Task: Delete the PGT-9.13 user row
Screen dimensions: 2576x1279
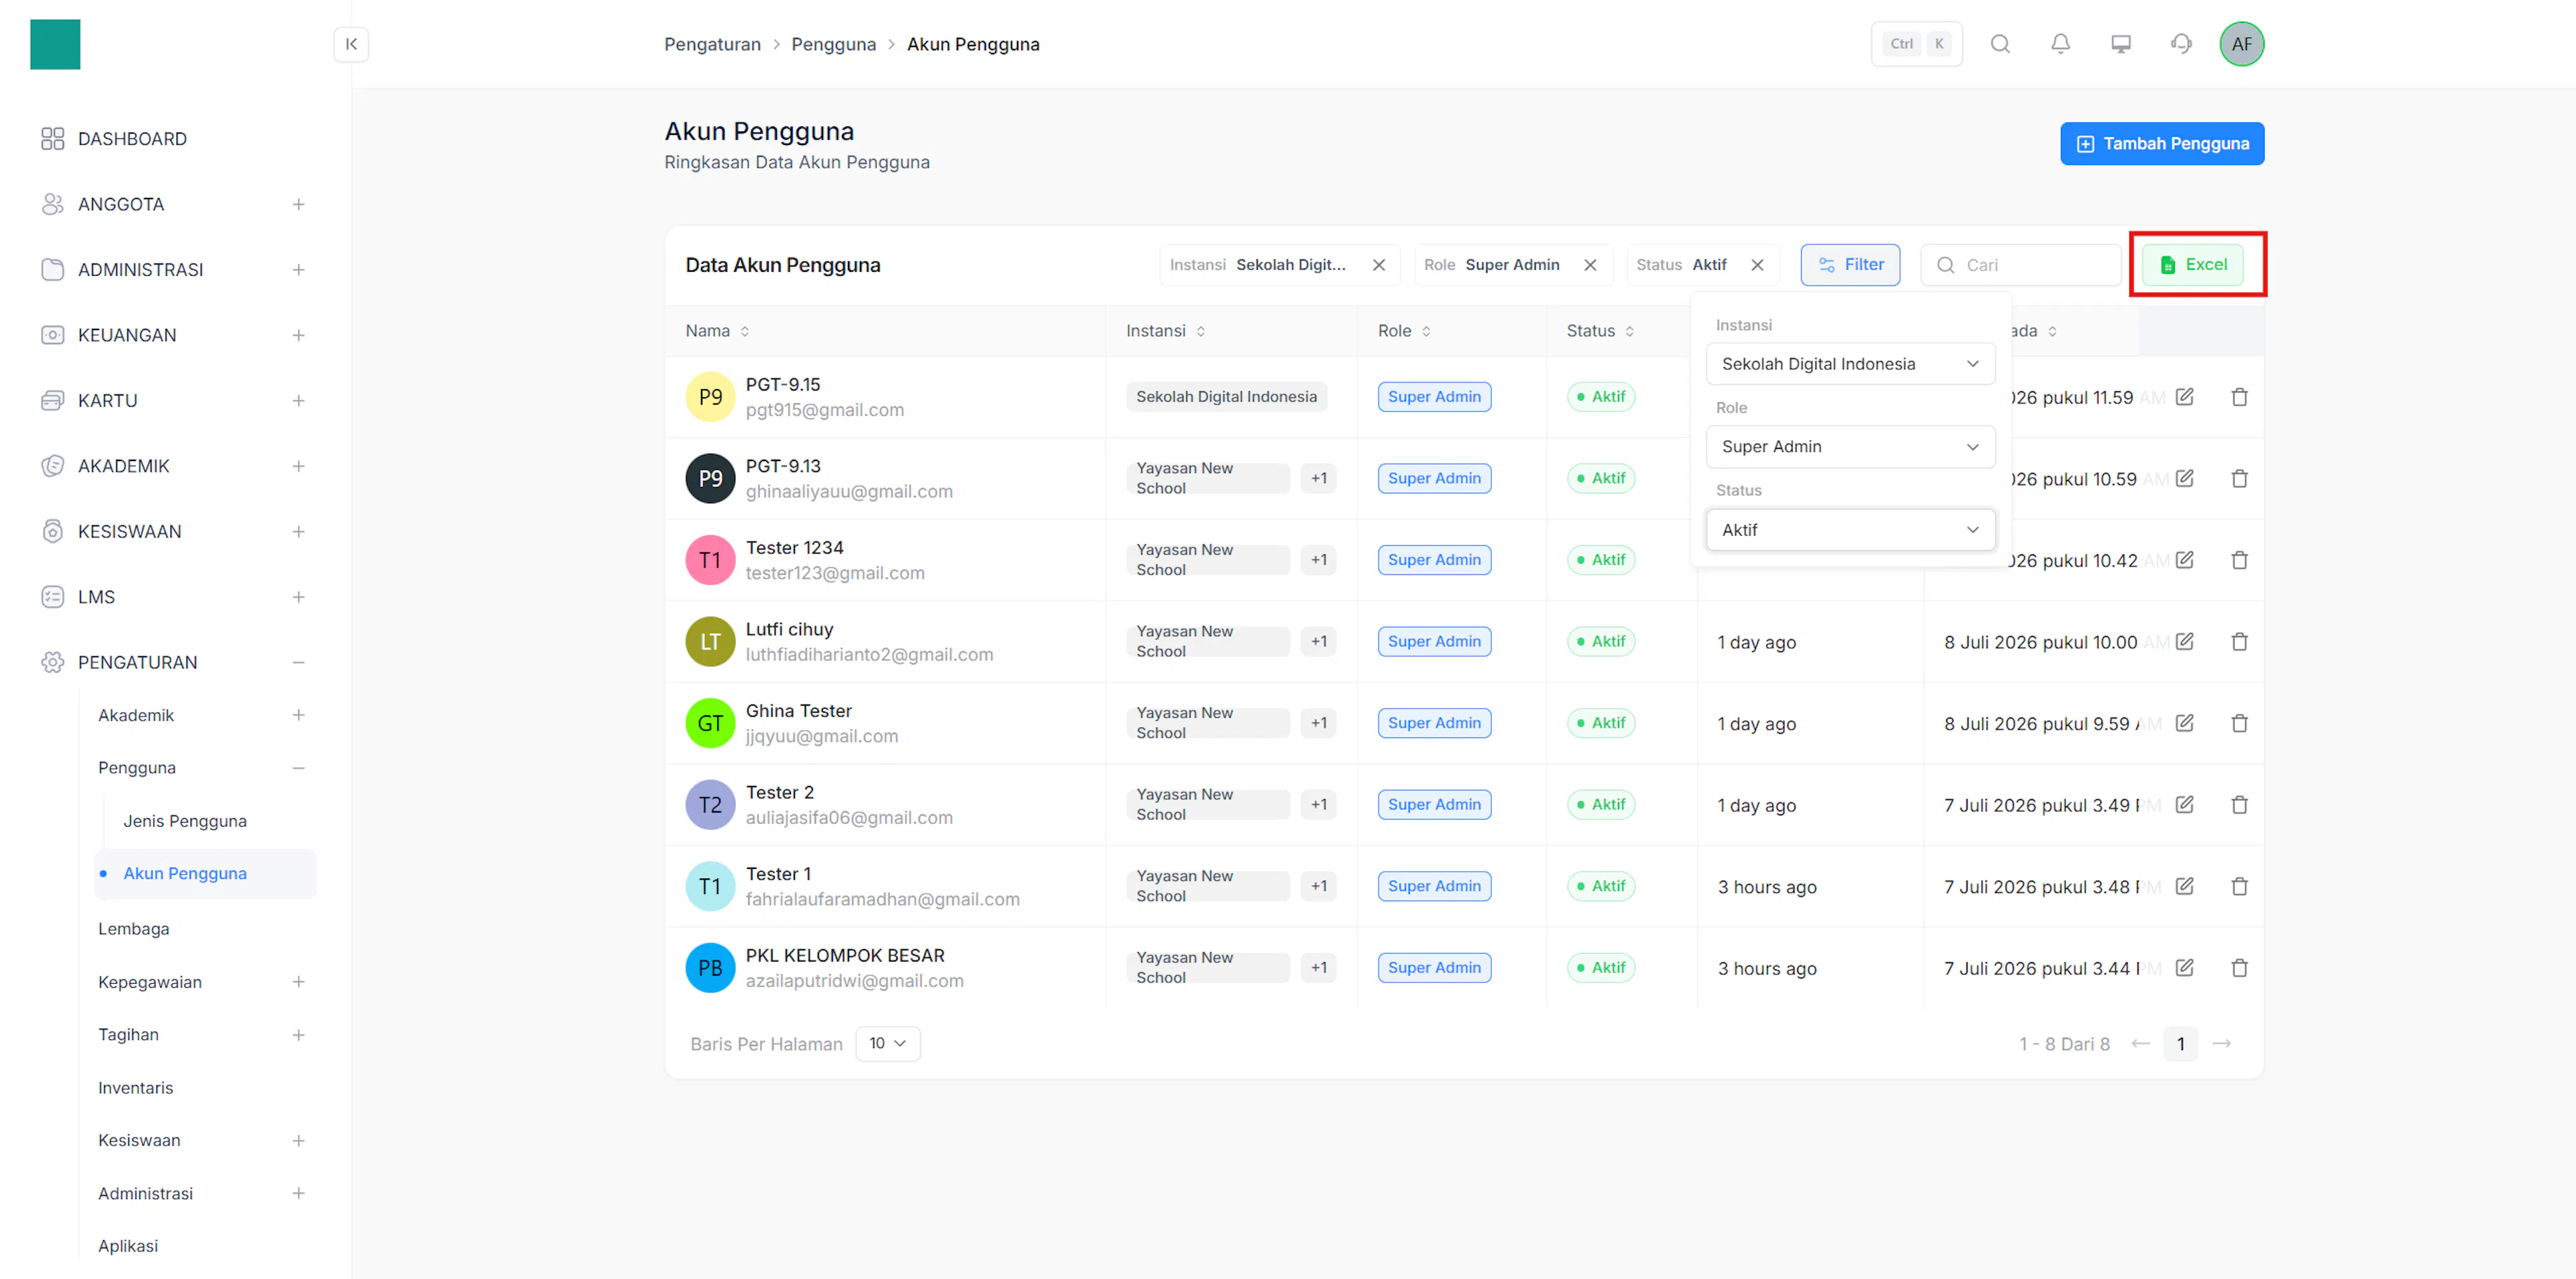Action: coord(2240,479)
